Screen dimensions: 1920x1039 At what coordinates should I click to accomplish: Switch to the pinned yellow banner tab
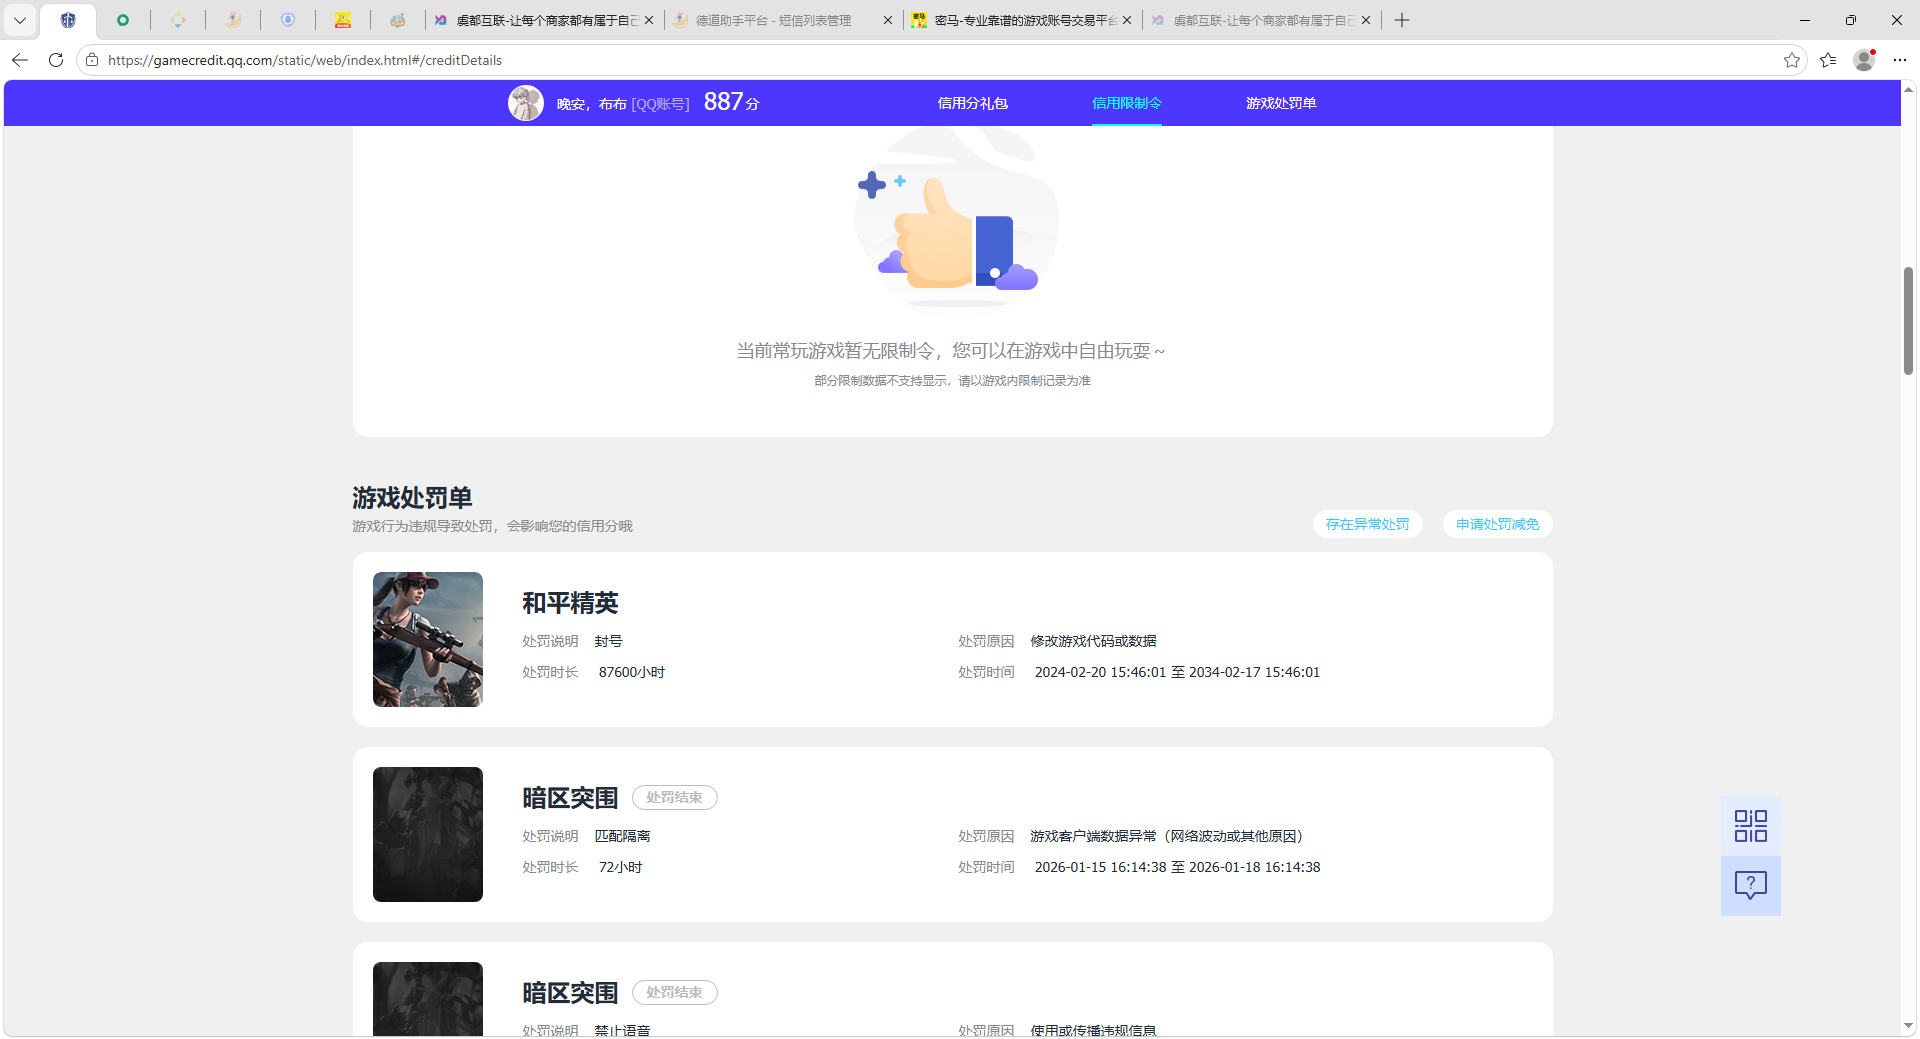(343, 20)
